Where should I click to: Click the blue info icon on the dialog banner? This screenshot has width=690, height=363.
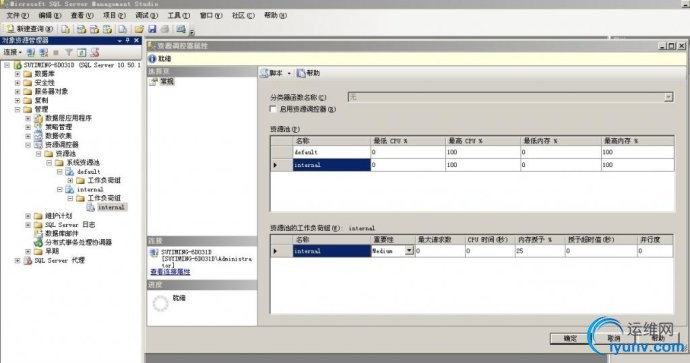point(152,59)
